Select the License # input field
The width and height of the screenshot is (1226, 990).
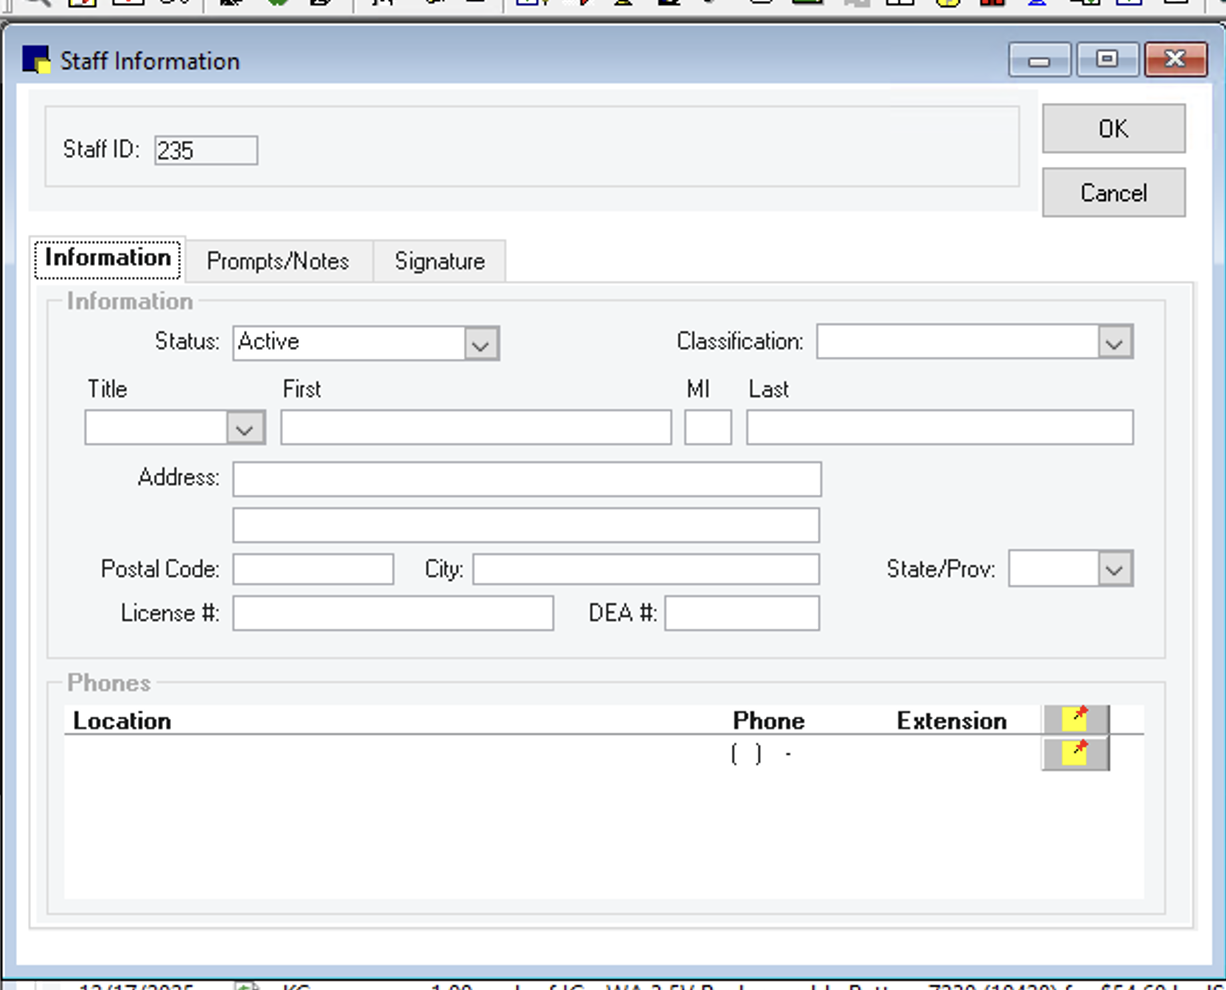393,614
